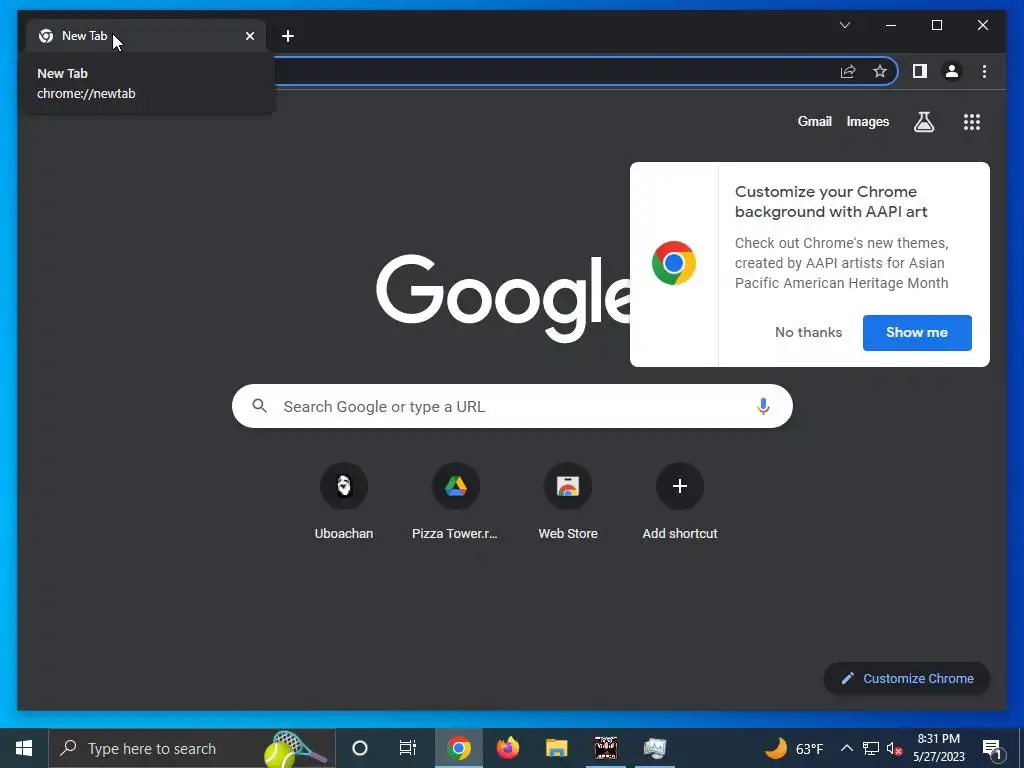This screenshot has width=1024, height=768.
Task: Open Web Store shortcut
Action: pyautogui.click(x=568, y=502)
